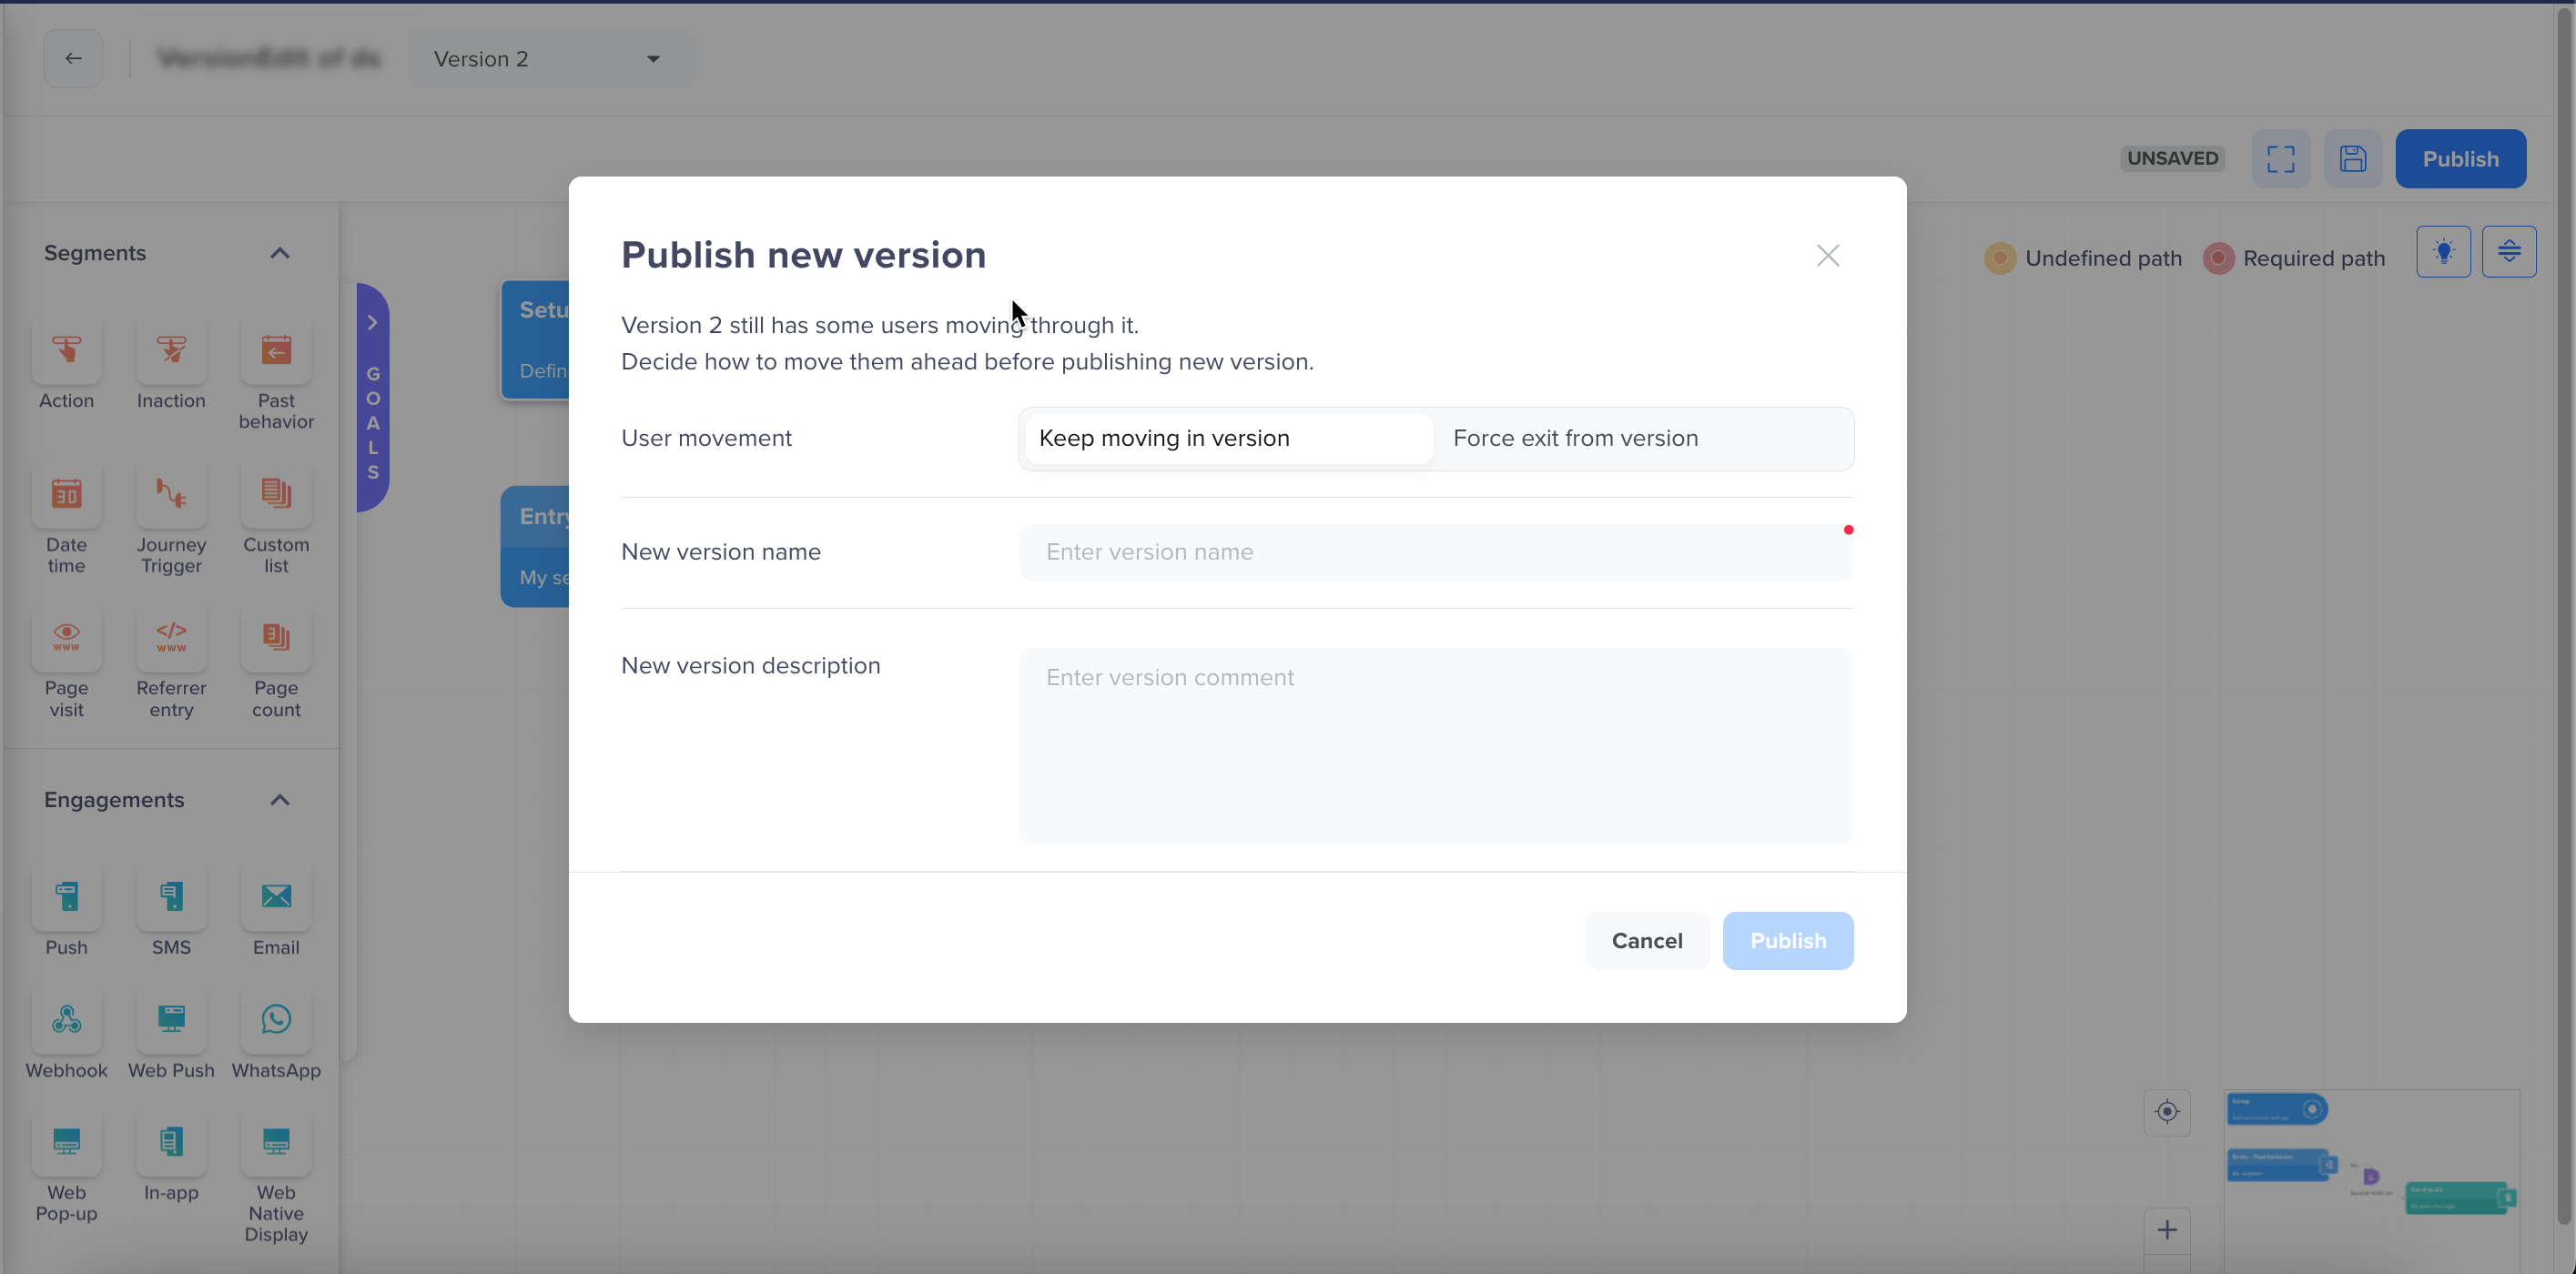Toggle fullscreen canvas view
Viewport: 2576px width, 1274px height.
(2281, 158)
